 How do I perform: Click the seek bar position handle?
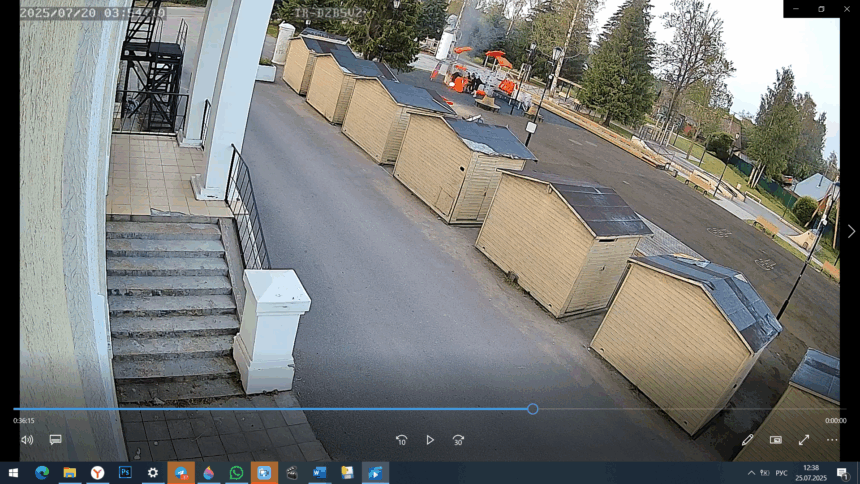pyautogui.click(x=533, y=409)
